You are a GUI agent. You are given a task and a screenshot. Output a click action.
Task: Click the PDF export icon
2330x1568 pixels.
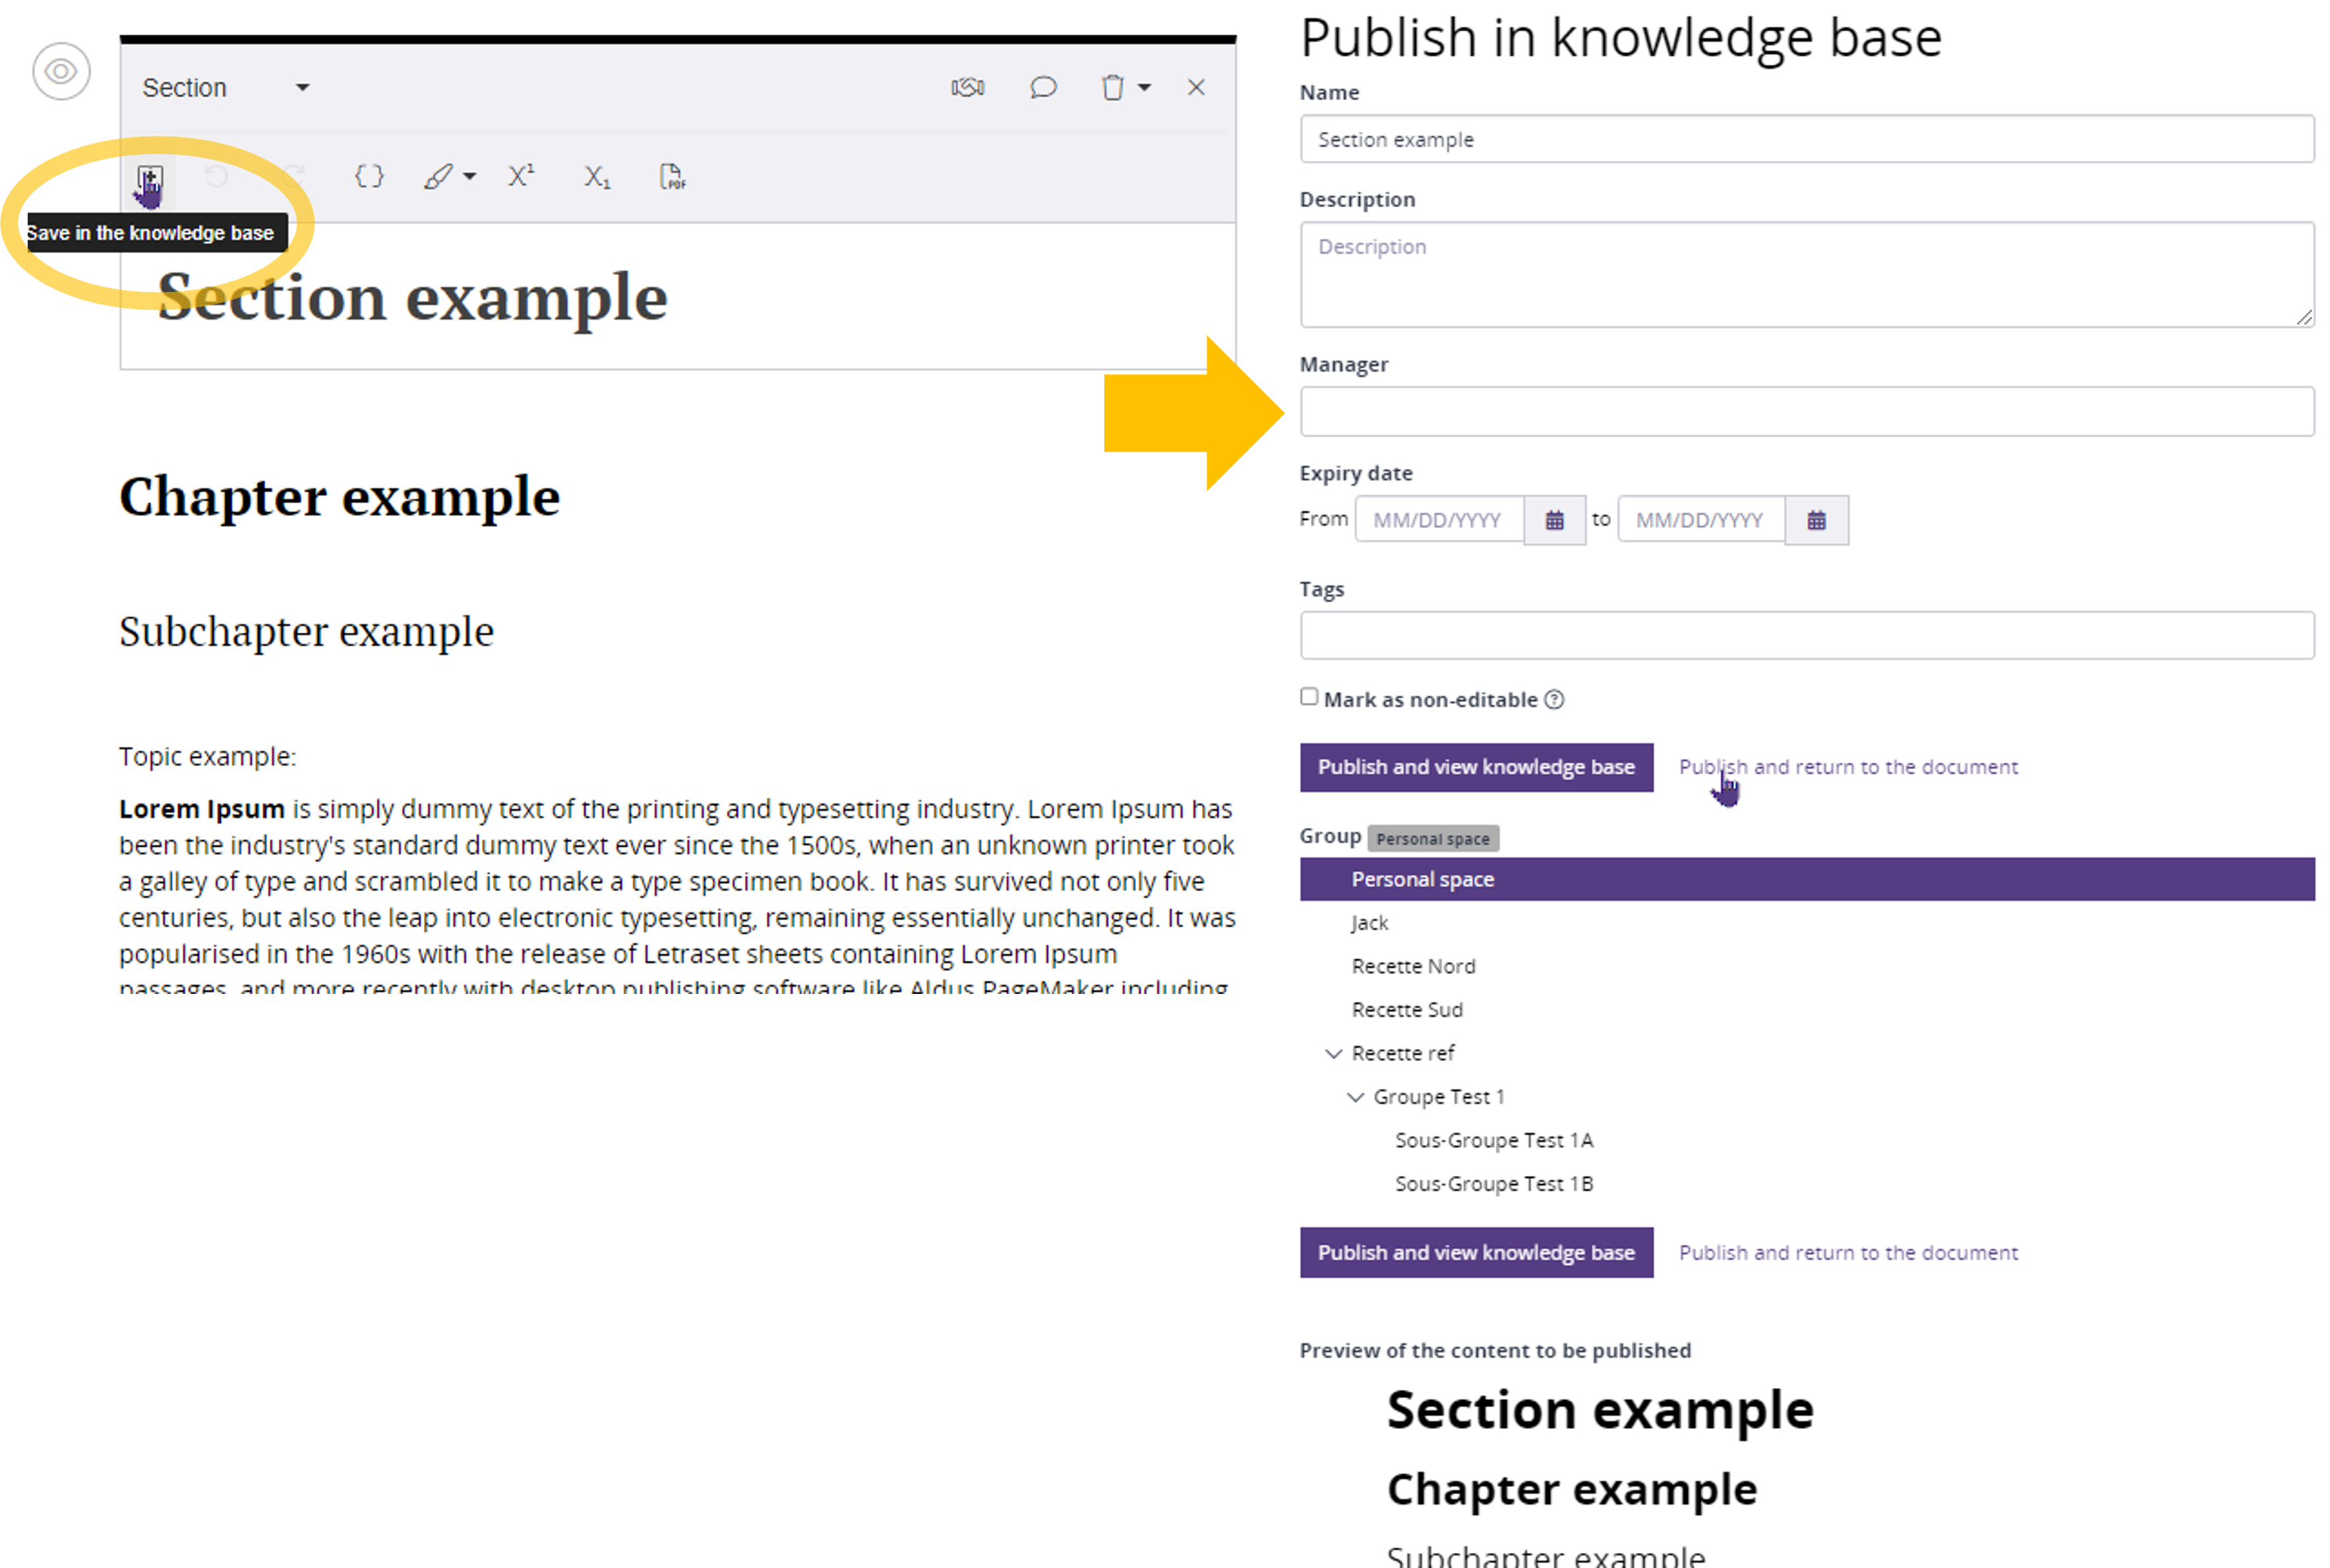[673, 177]
